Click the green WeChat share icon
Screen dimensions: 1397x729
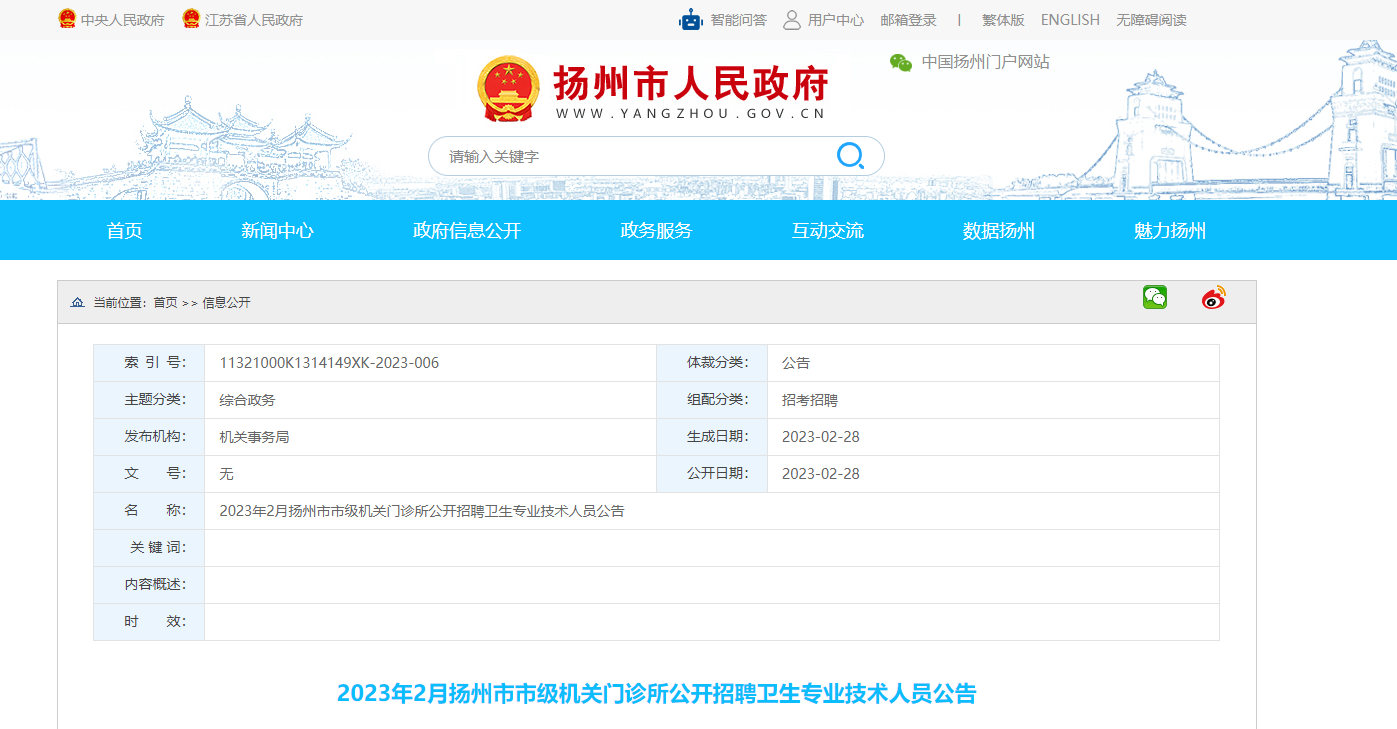pos(1155,297)
